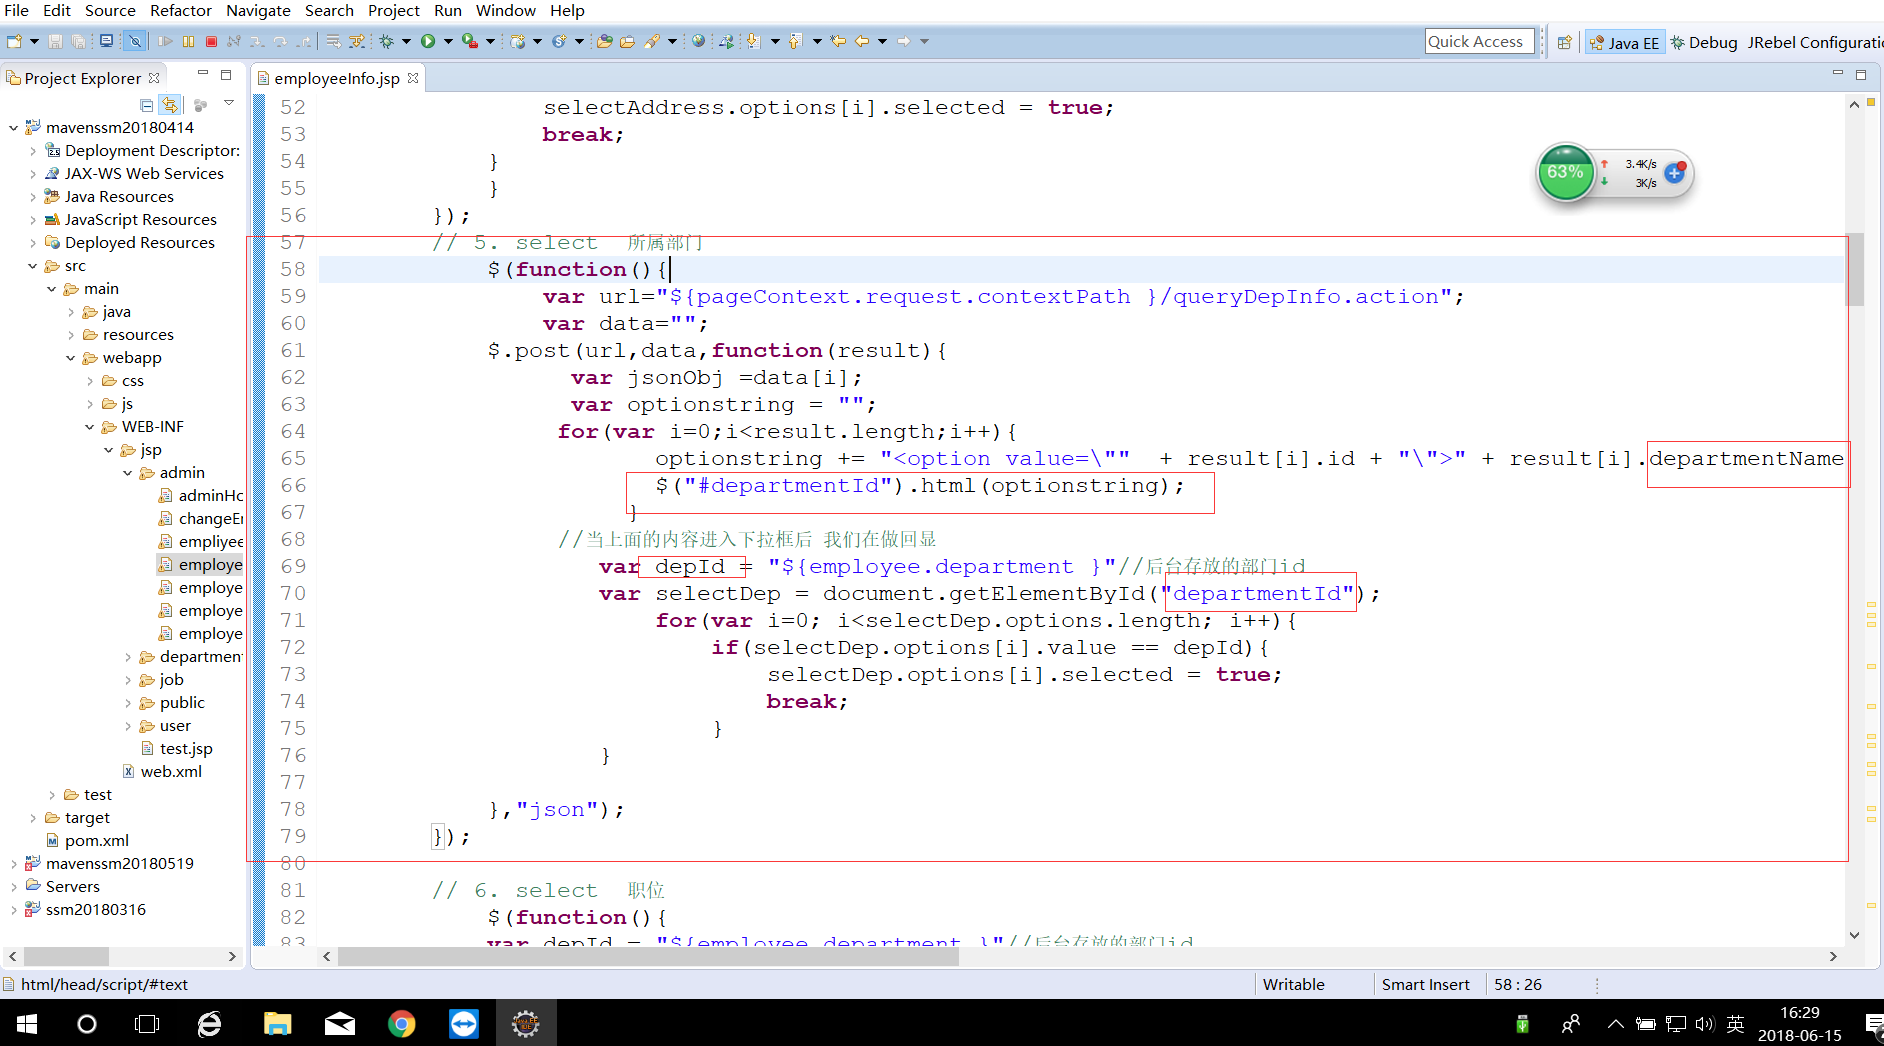The image size is (1884, 1046).
Task: Open the Source menu
Action: pos(110,10)
